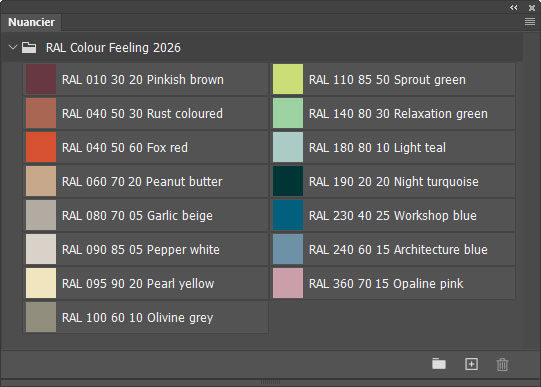Close the swatches panel

(x=532, y=8)
